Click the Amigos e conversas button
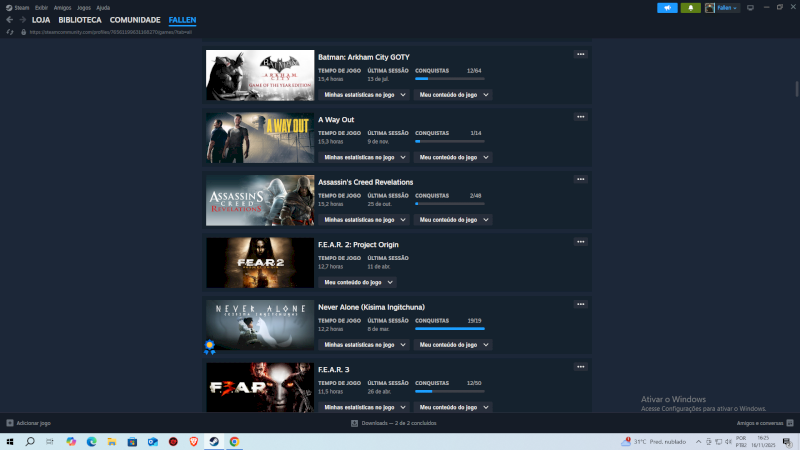 coord(764,423)
